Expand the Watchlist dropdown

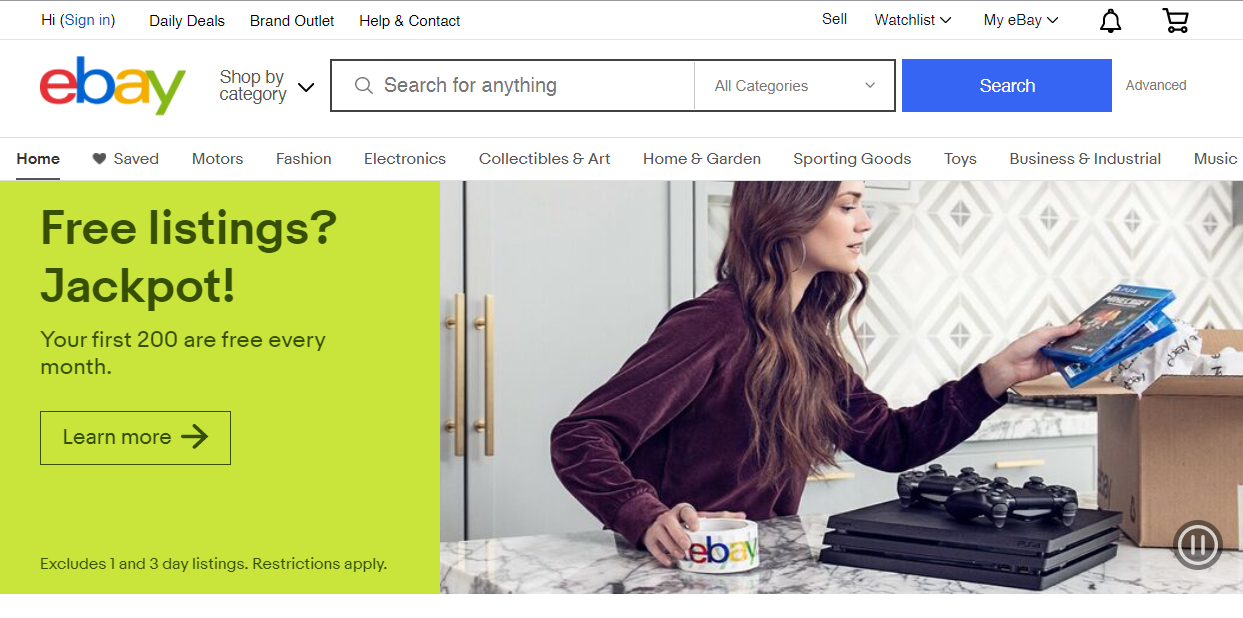point(913,20)
